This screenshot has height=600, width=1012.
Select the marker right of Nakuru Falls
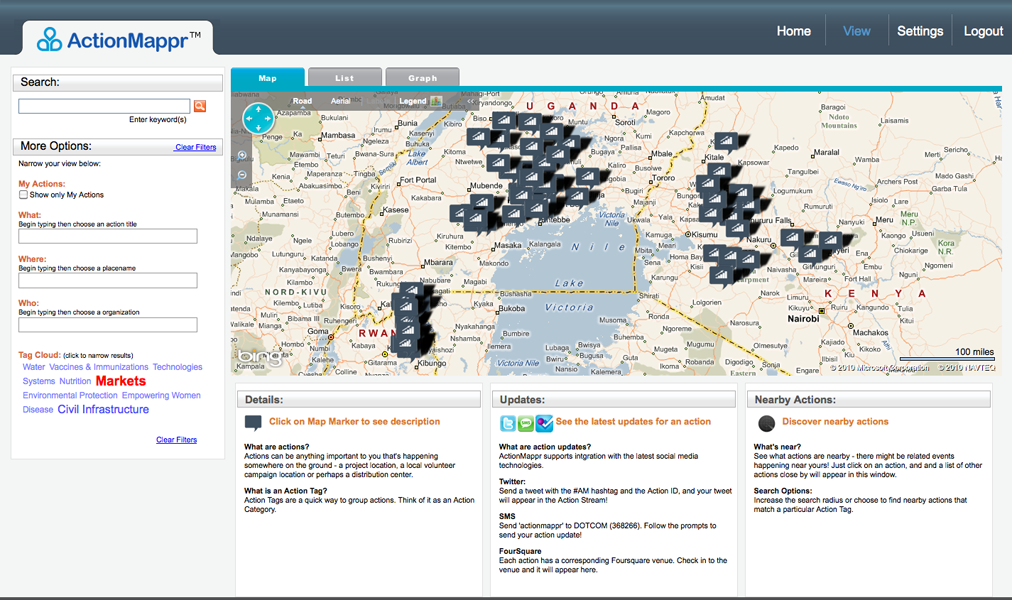coord(793,239)
